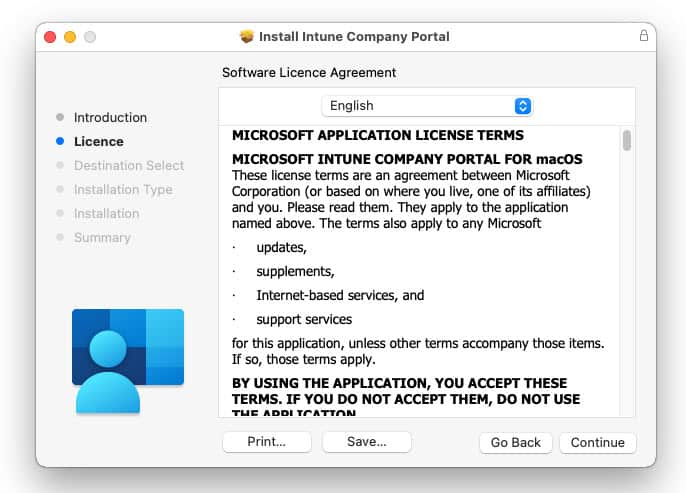
Task: Click the licence text scrollbar thumb
Action: click(627, 140)
